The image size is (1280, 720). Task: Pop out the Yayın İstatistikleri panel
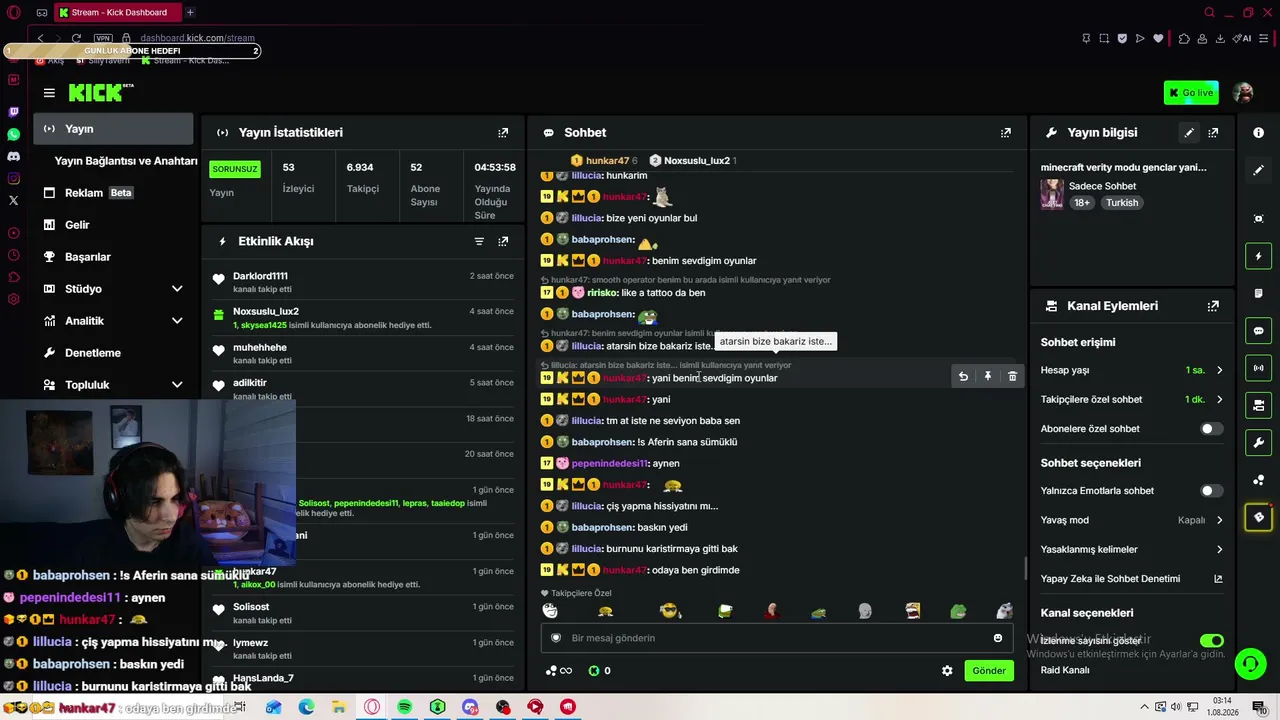tap(503, 132)
